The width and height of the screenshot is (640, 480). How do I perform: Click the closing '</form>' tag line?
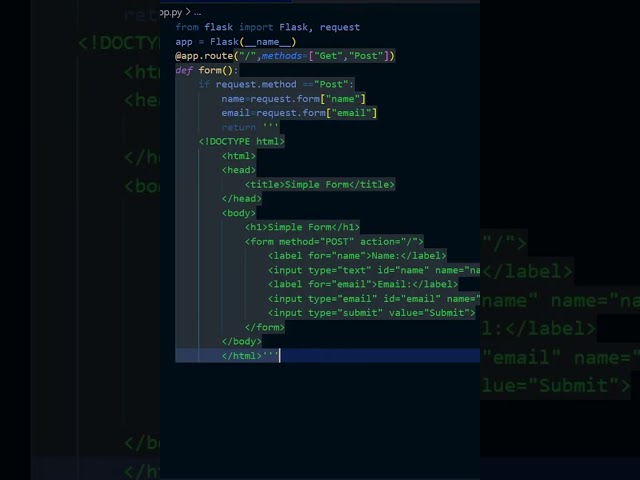pos(264,327)
